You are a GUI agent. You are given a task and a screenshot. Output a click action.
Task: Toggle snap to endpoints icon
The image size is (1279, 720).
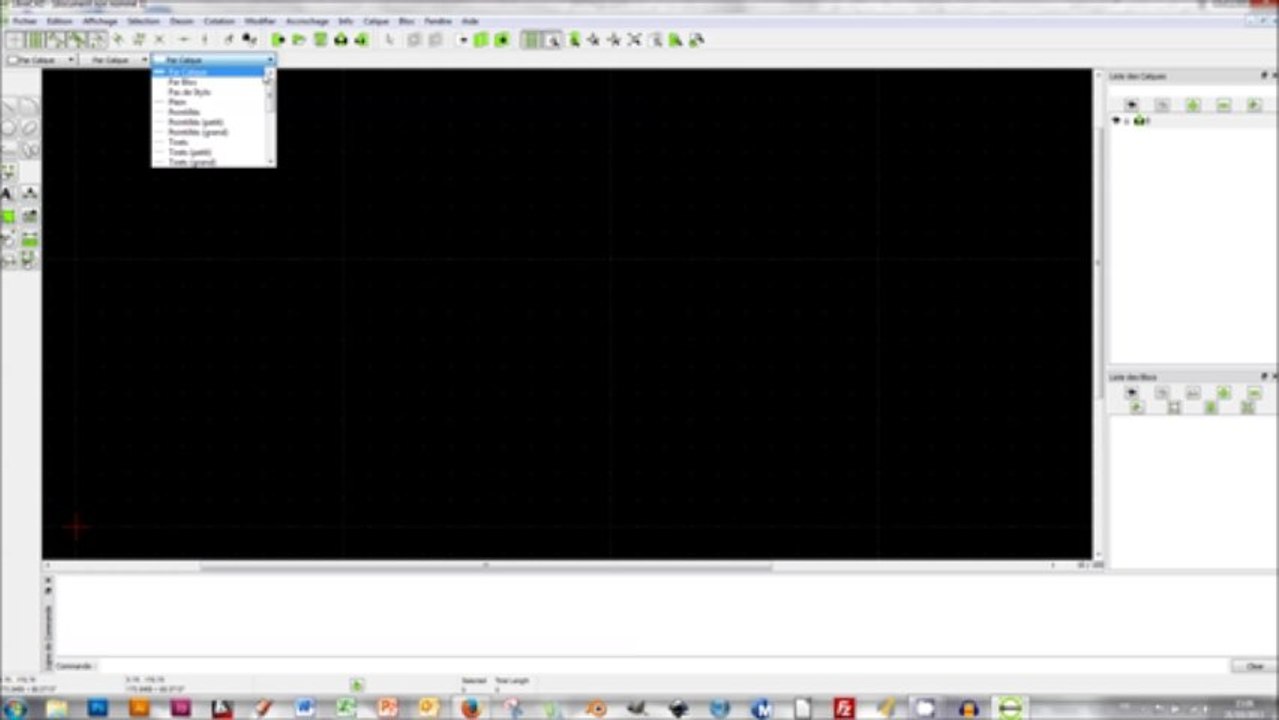pos(56,40)
